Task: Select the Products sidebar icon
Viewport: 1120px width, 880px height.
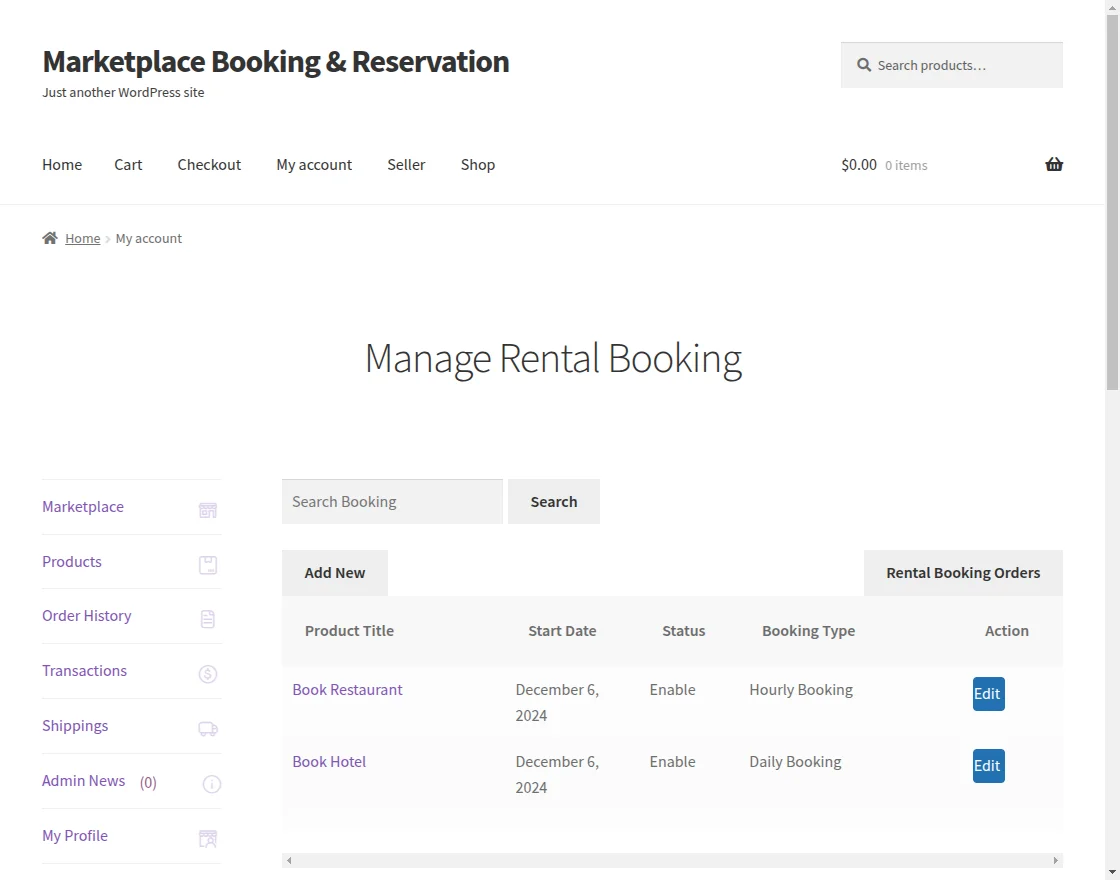Action: 207,565
